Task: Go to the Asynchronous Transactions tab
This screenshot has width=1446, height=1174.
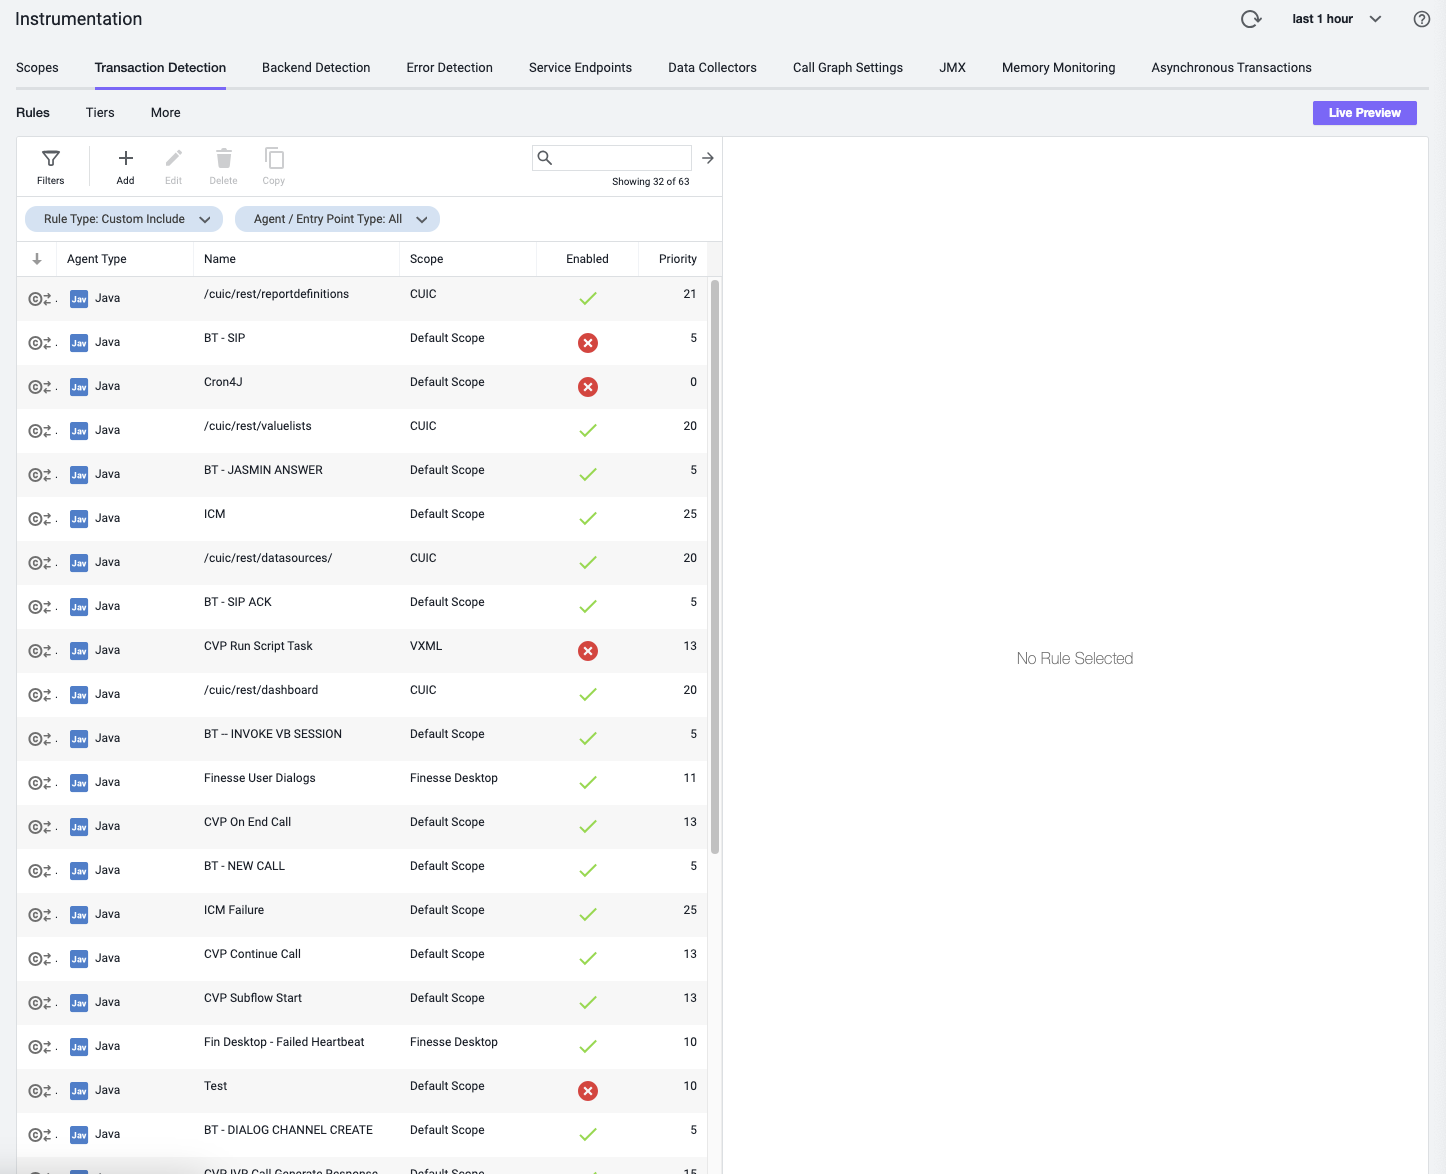Action: tap(1231, 68)
